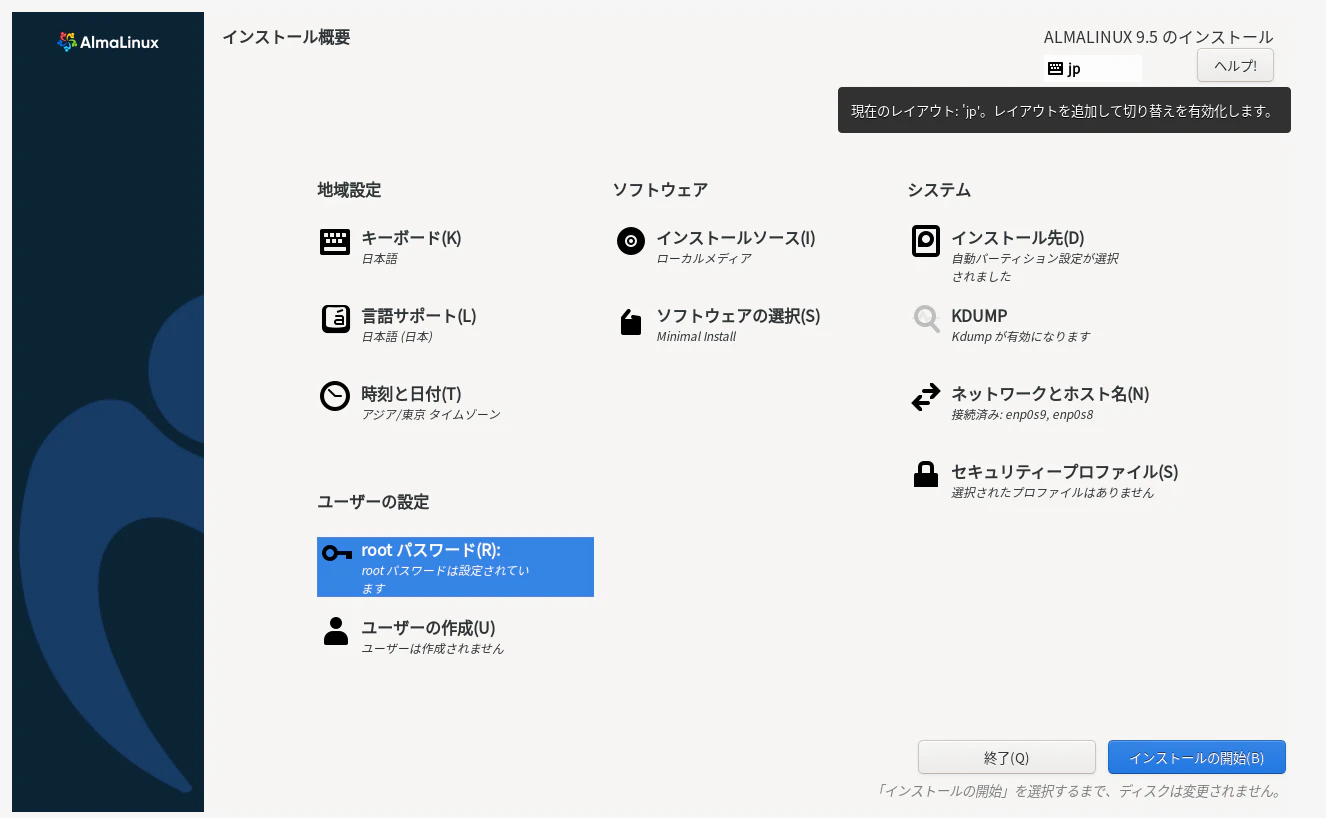Click the disc icon for installation source
The height and width of the screenshot is (818, 1326).
631,241
